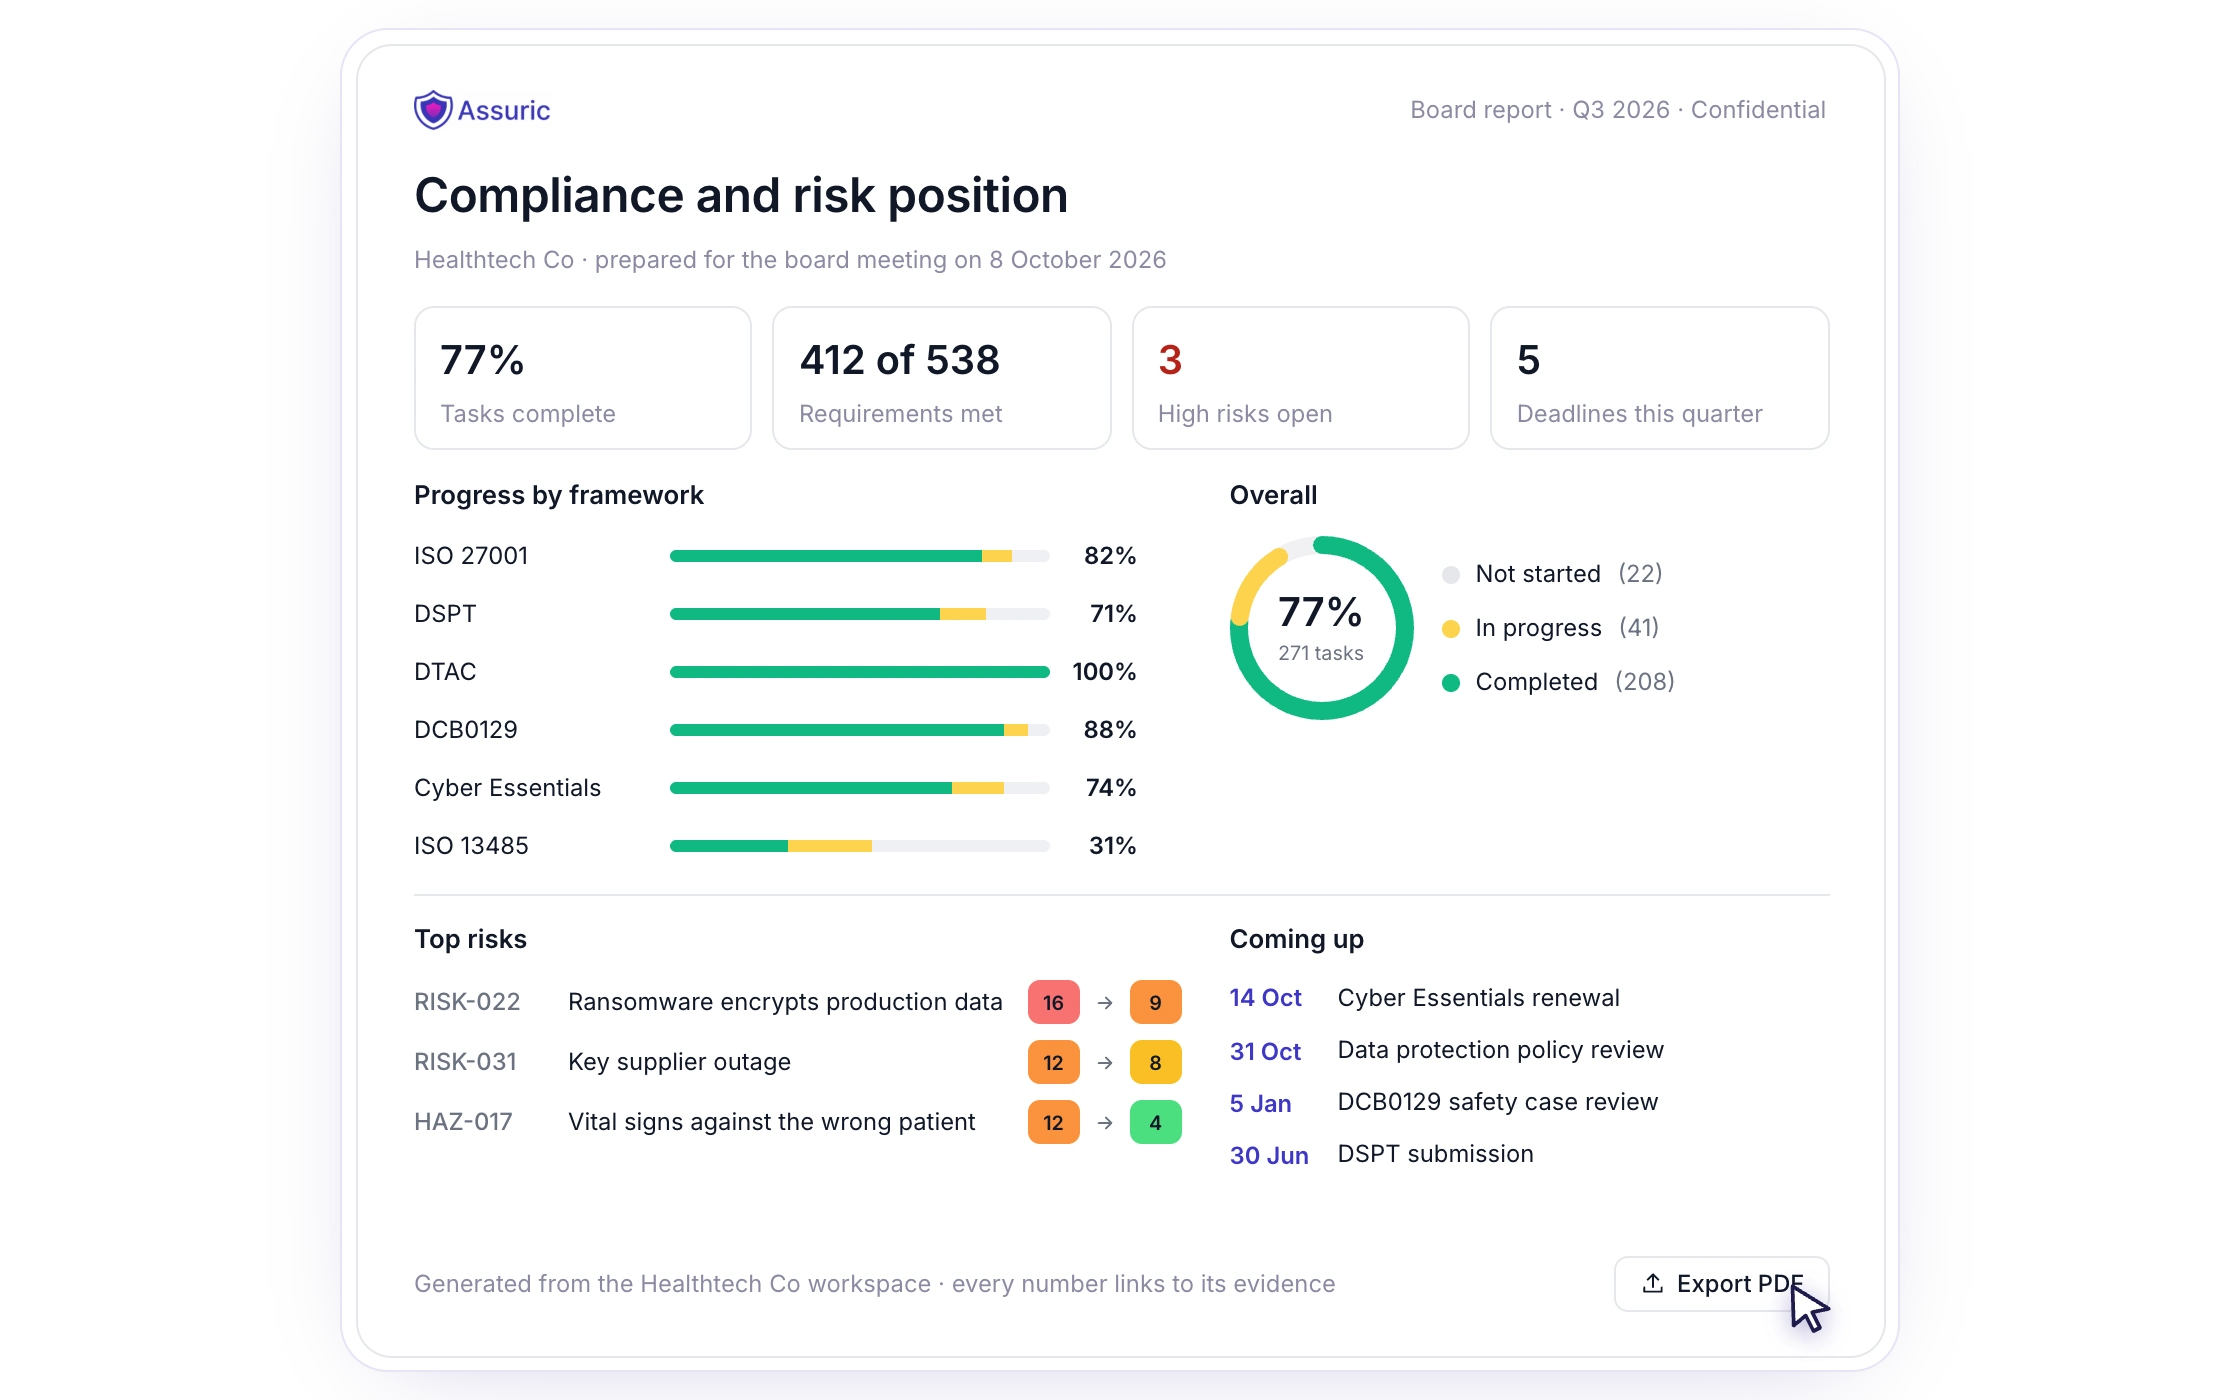Click the arrow in the RISK-022 row
The width and height of the screenshot is (2240, 1400).
tap(1105, 1003)
